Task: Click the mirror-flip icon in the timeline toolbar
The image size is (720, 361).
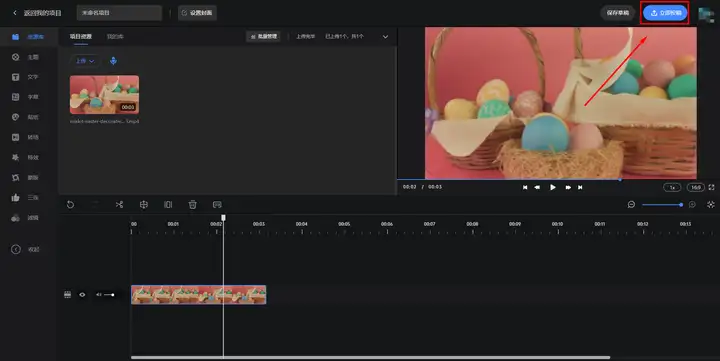Action: click(168, 205)
